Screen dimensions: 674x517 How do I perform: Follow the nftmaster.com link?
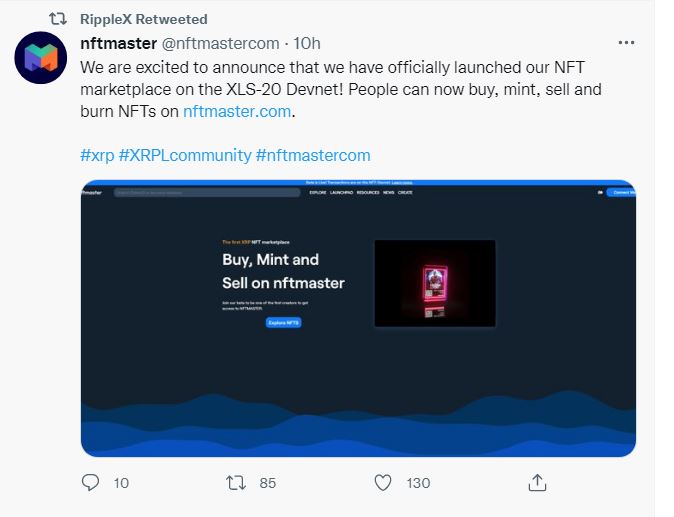237,111
